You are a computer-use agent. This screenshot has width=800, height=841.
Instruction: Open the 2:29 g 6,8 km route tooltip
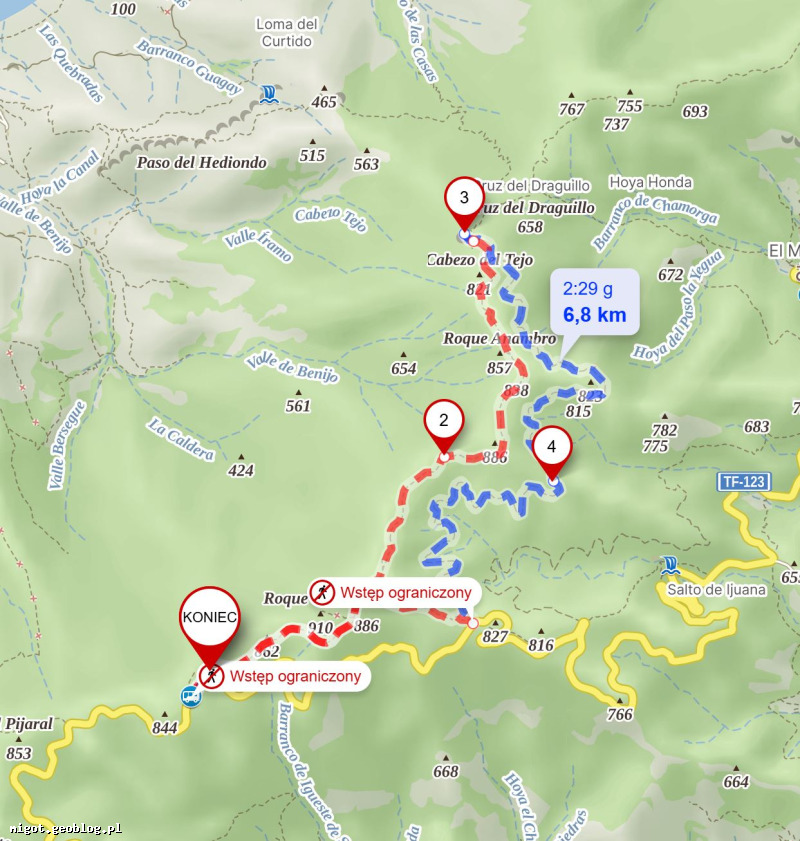(x=595, y=303)
